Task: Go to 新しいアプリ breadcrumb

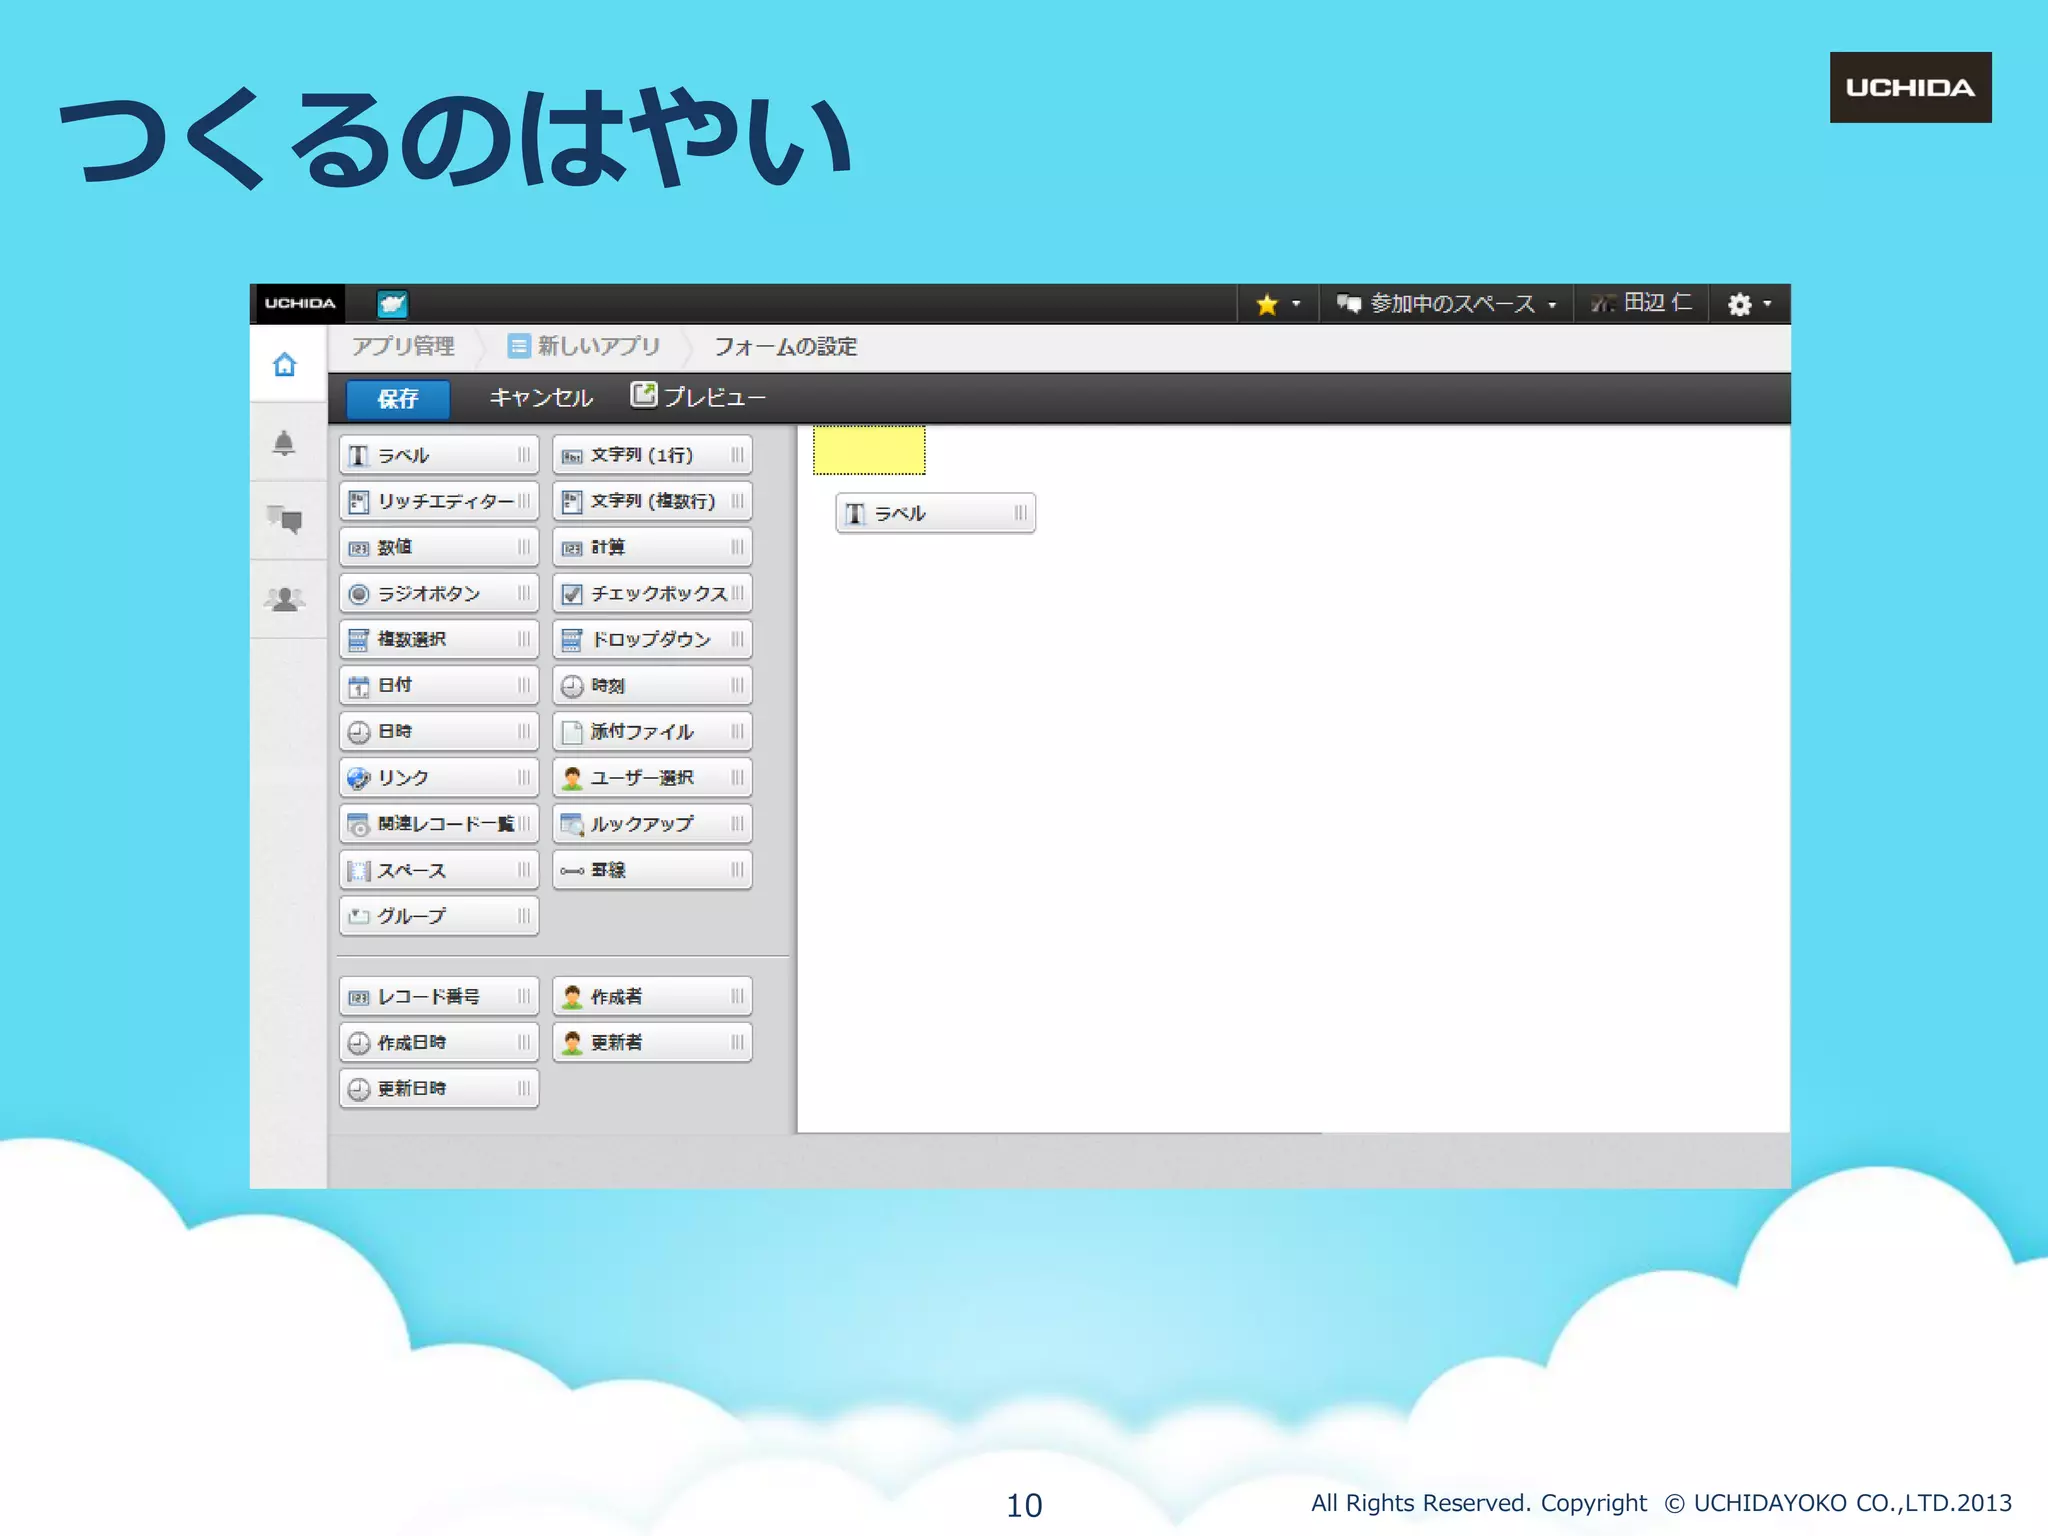Action: point(585,346)
